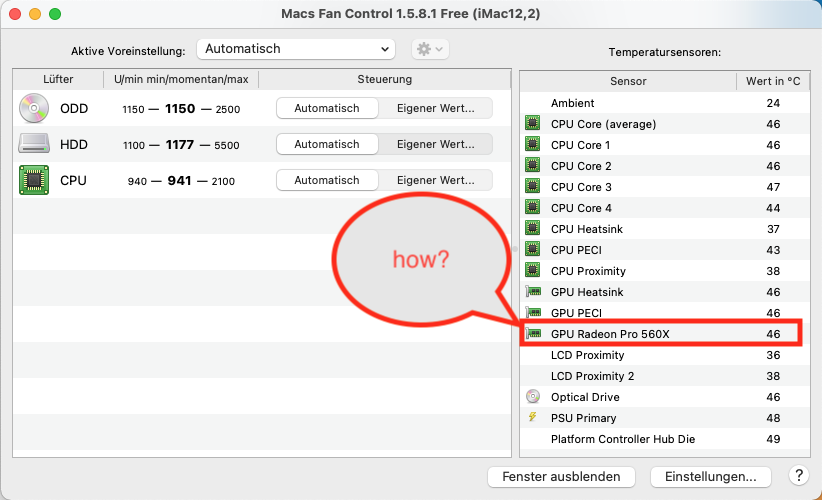Click the CPU Core 2 chip icon
Image resolution: width=822 pixels, height=500 pixels.
[x=533, y=166]
